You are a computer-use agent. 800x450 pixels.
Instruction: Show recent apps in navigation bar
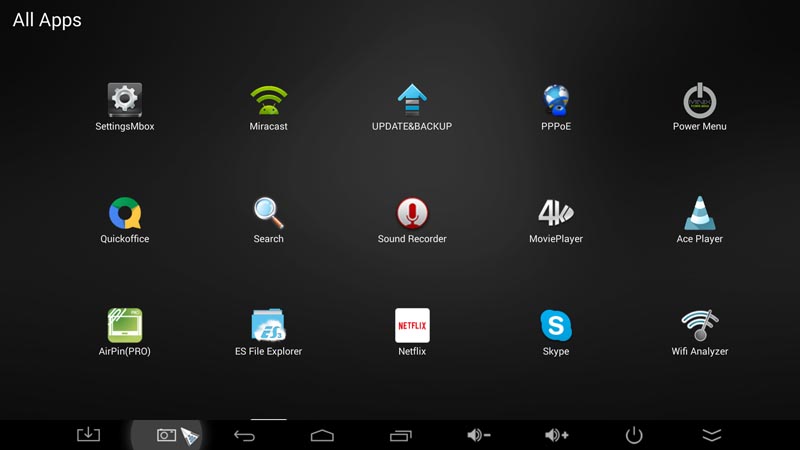coord(401,435)
